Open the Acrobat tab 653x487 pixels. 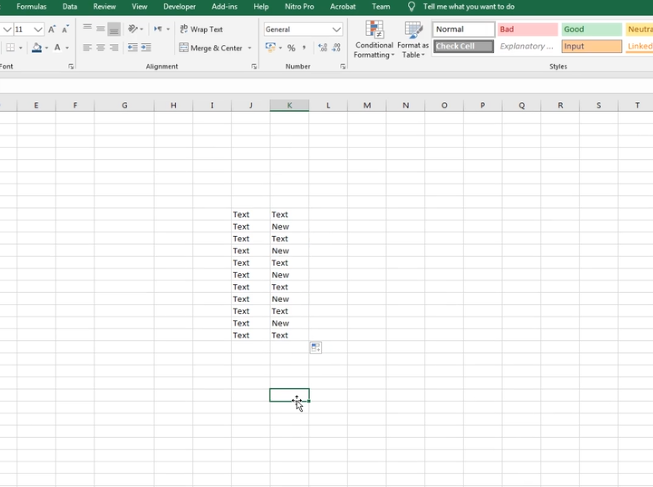pos(343,7)
